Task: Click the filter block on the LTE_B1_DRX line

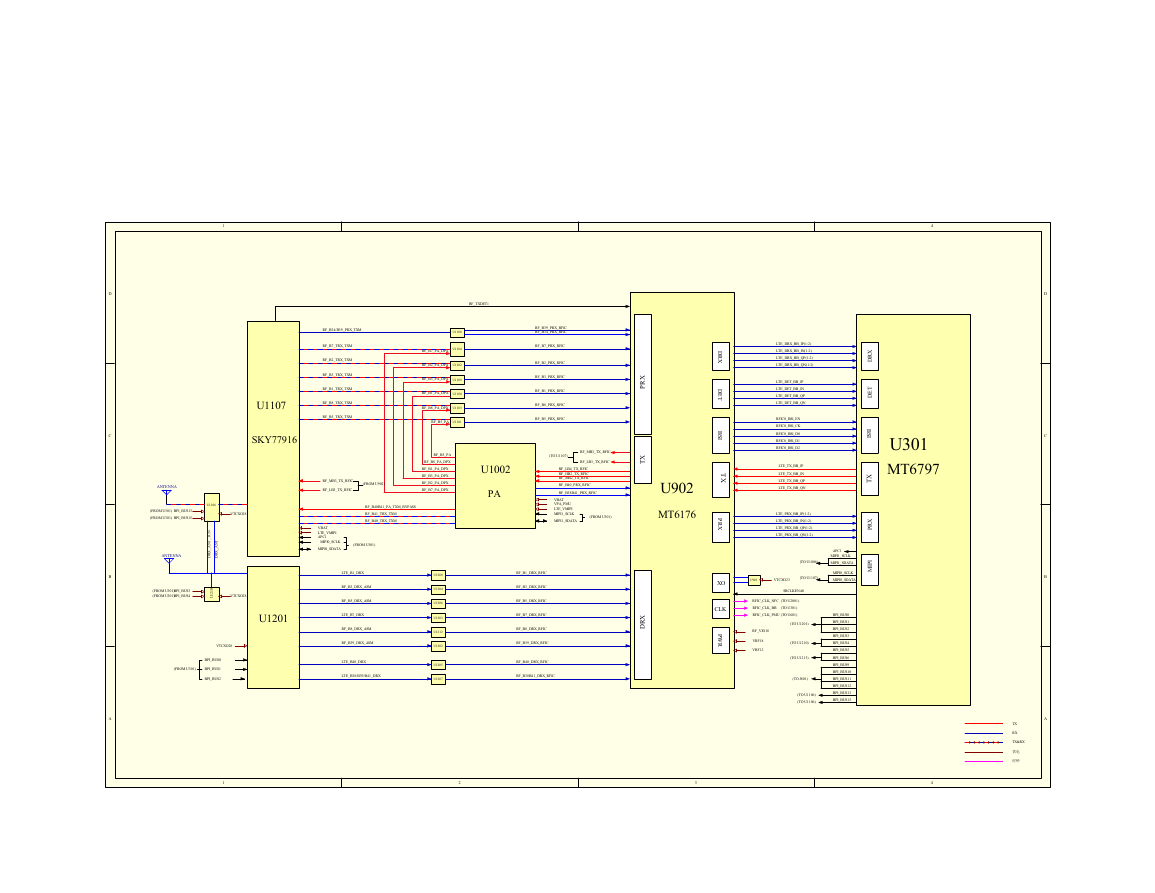Action: (x=438, y=575)
